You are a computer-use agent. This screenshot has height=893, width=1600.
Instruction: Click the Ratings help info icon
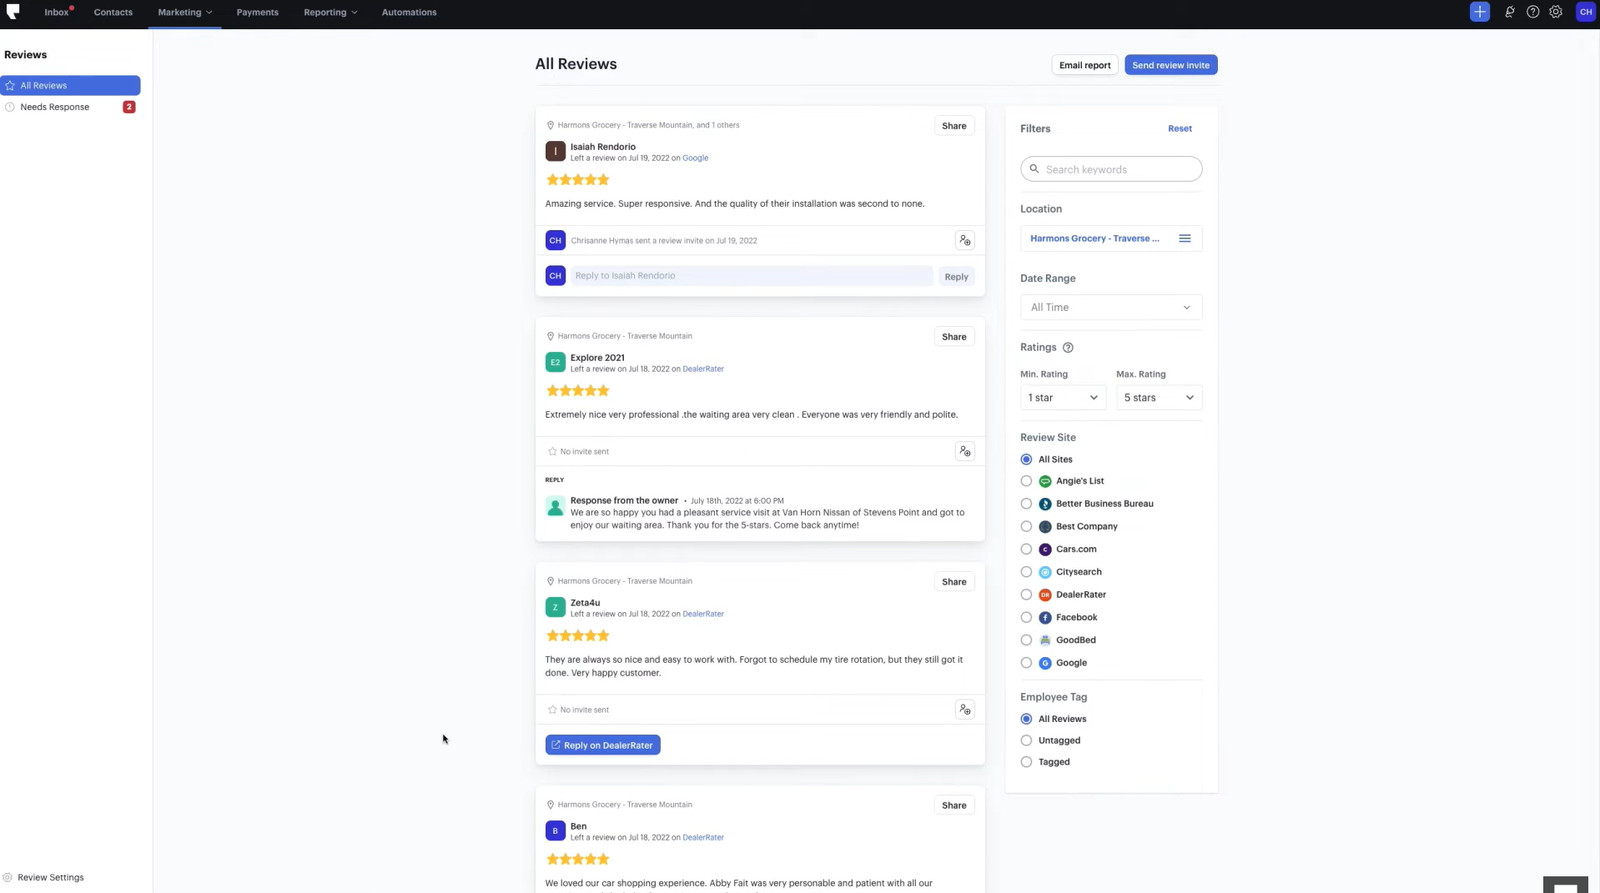1068,348
